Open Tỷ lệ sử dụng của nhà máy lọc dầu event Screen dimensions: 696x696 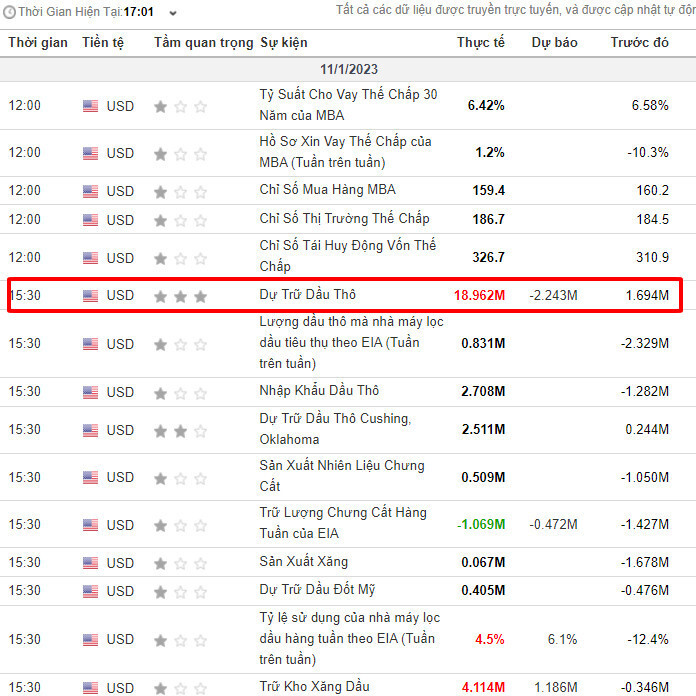click(x=350, y=638)
